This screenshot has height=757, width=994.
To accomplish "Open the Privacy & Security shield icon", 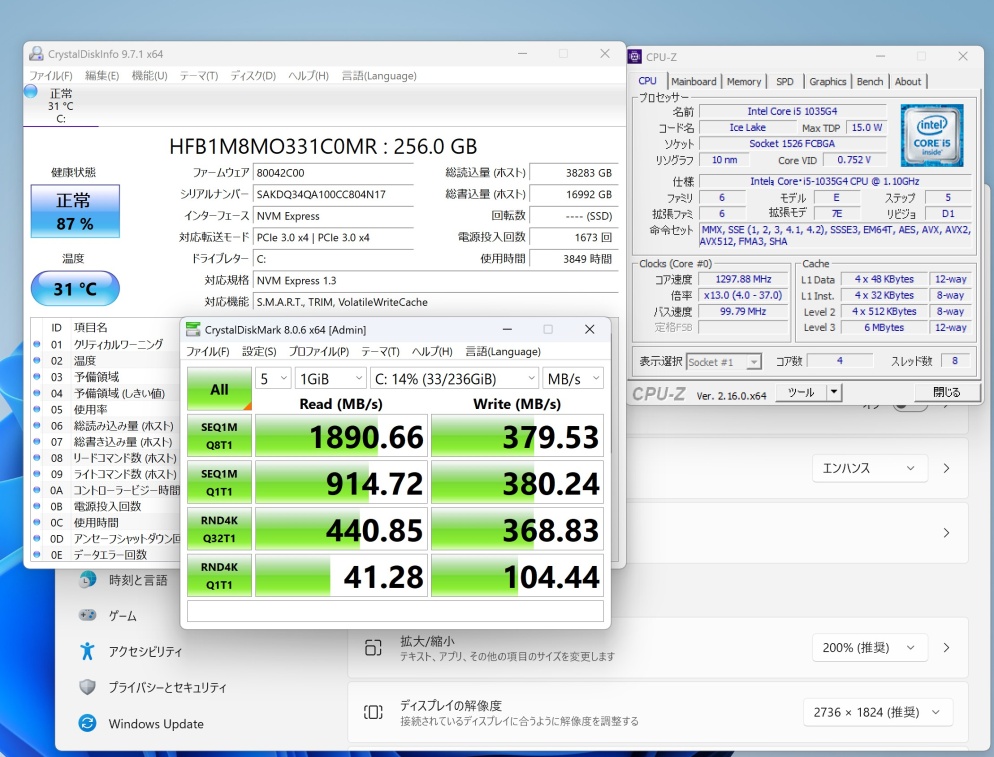I will (88, 688).
